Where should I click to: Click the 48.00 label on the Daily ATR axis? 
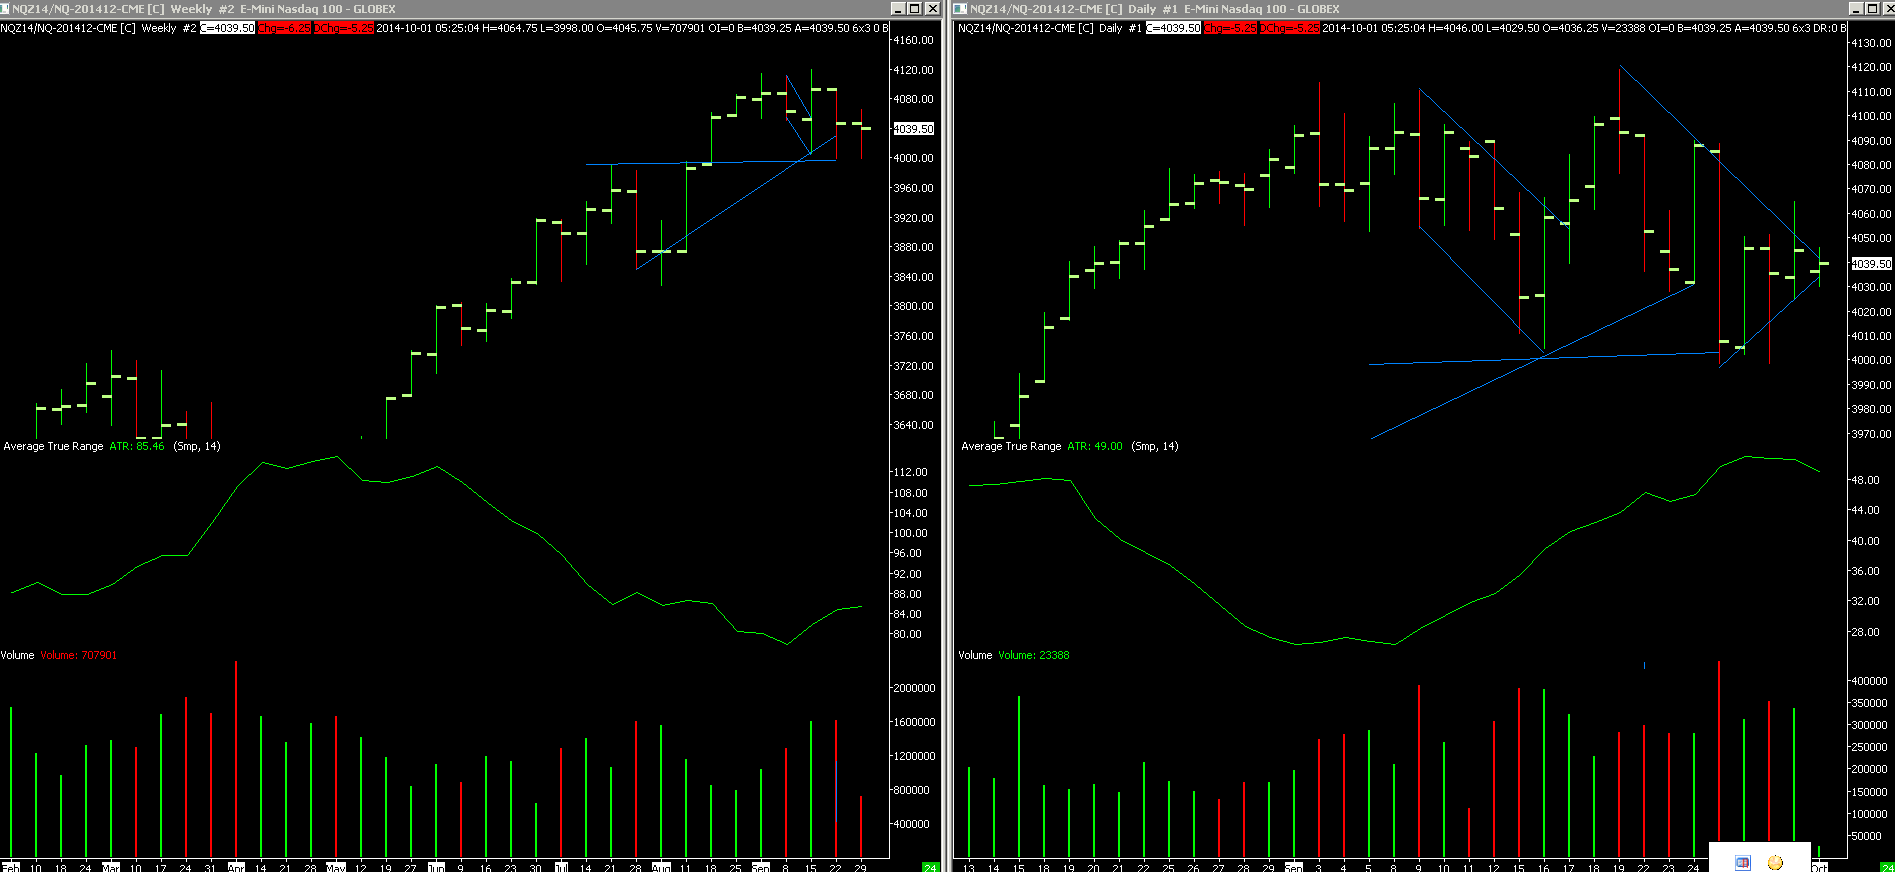click(1865, 480)
